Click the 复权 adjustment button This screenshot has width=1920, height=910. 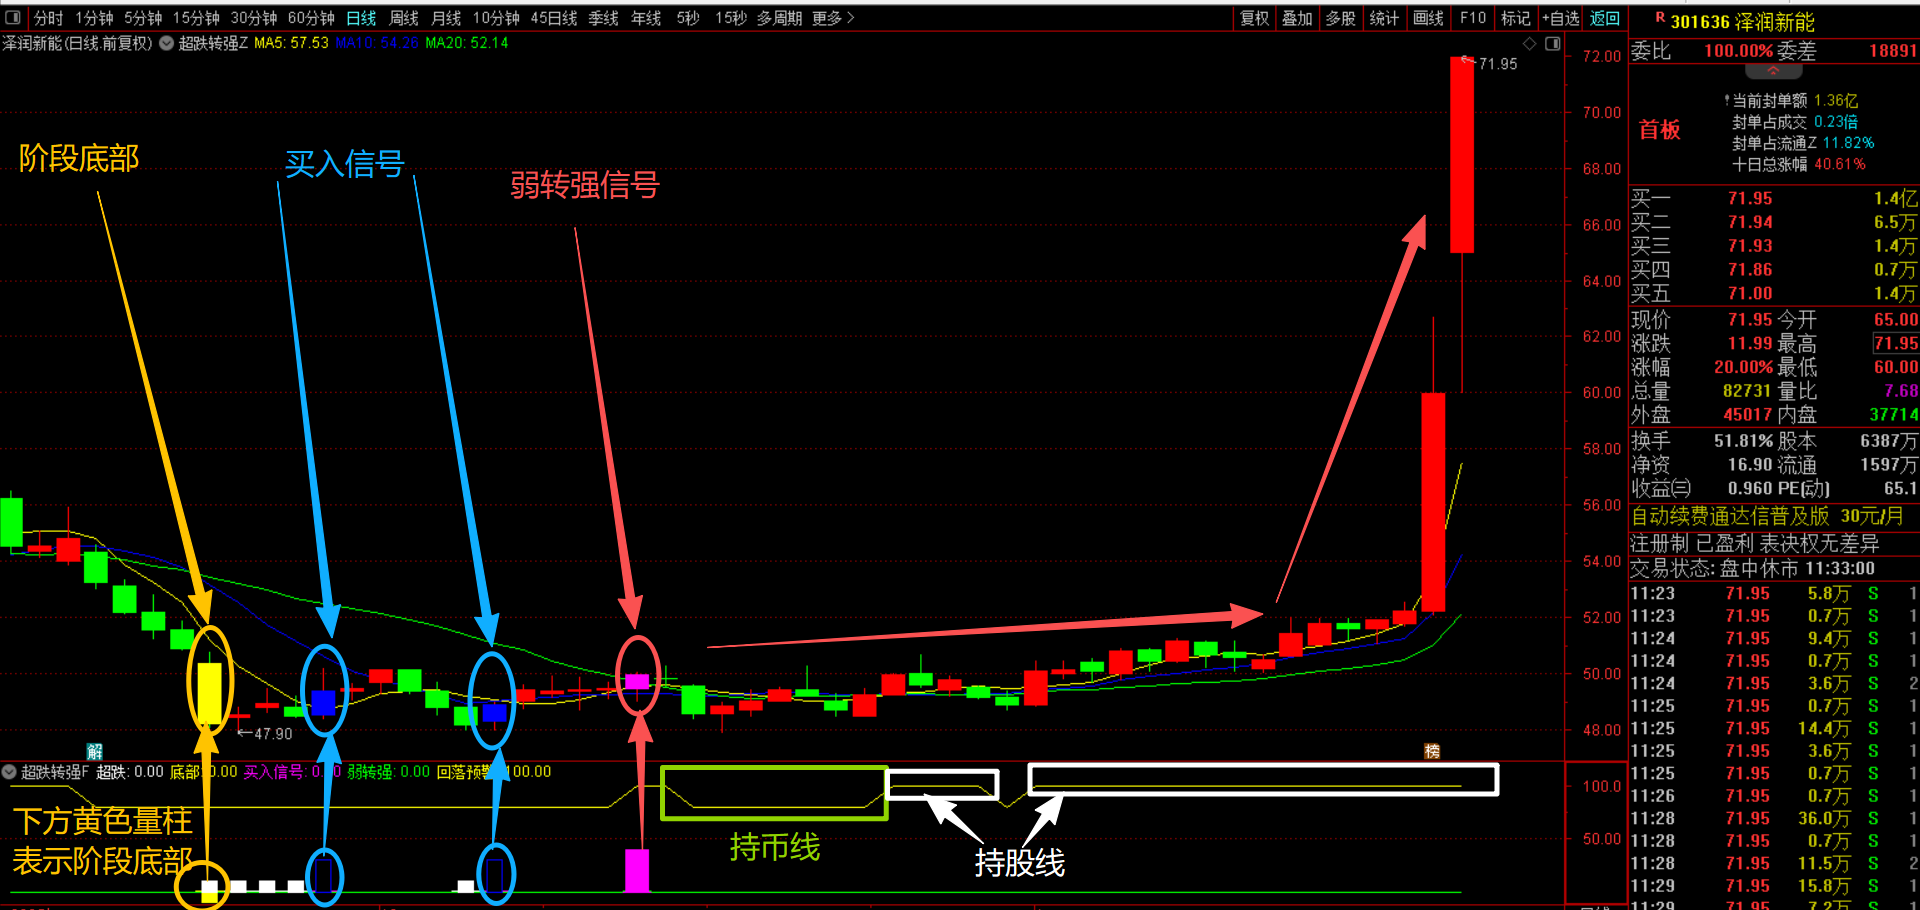pyautogui.click(x=1254, y=18)
